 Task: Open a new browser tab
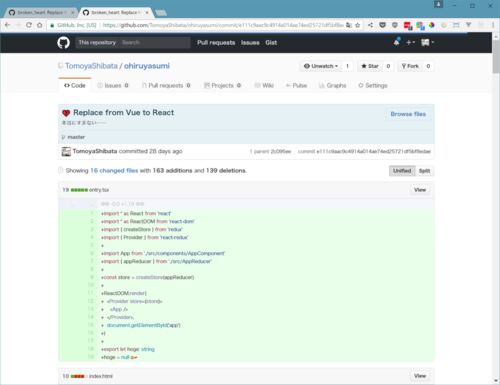pos(161,13)
